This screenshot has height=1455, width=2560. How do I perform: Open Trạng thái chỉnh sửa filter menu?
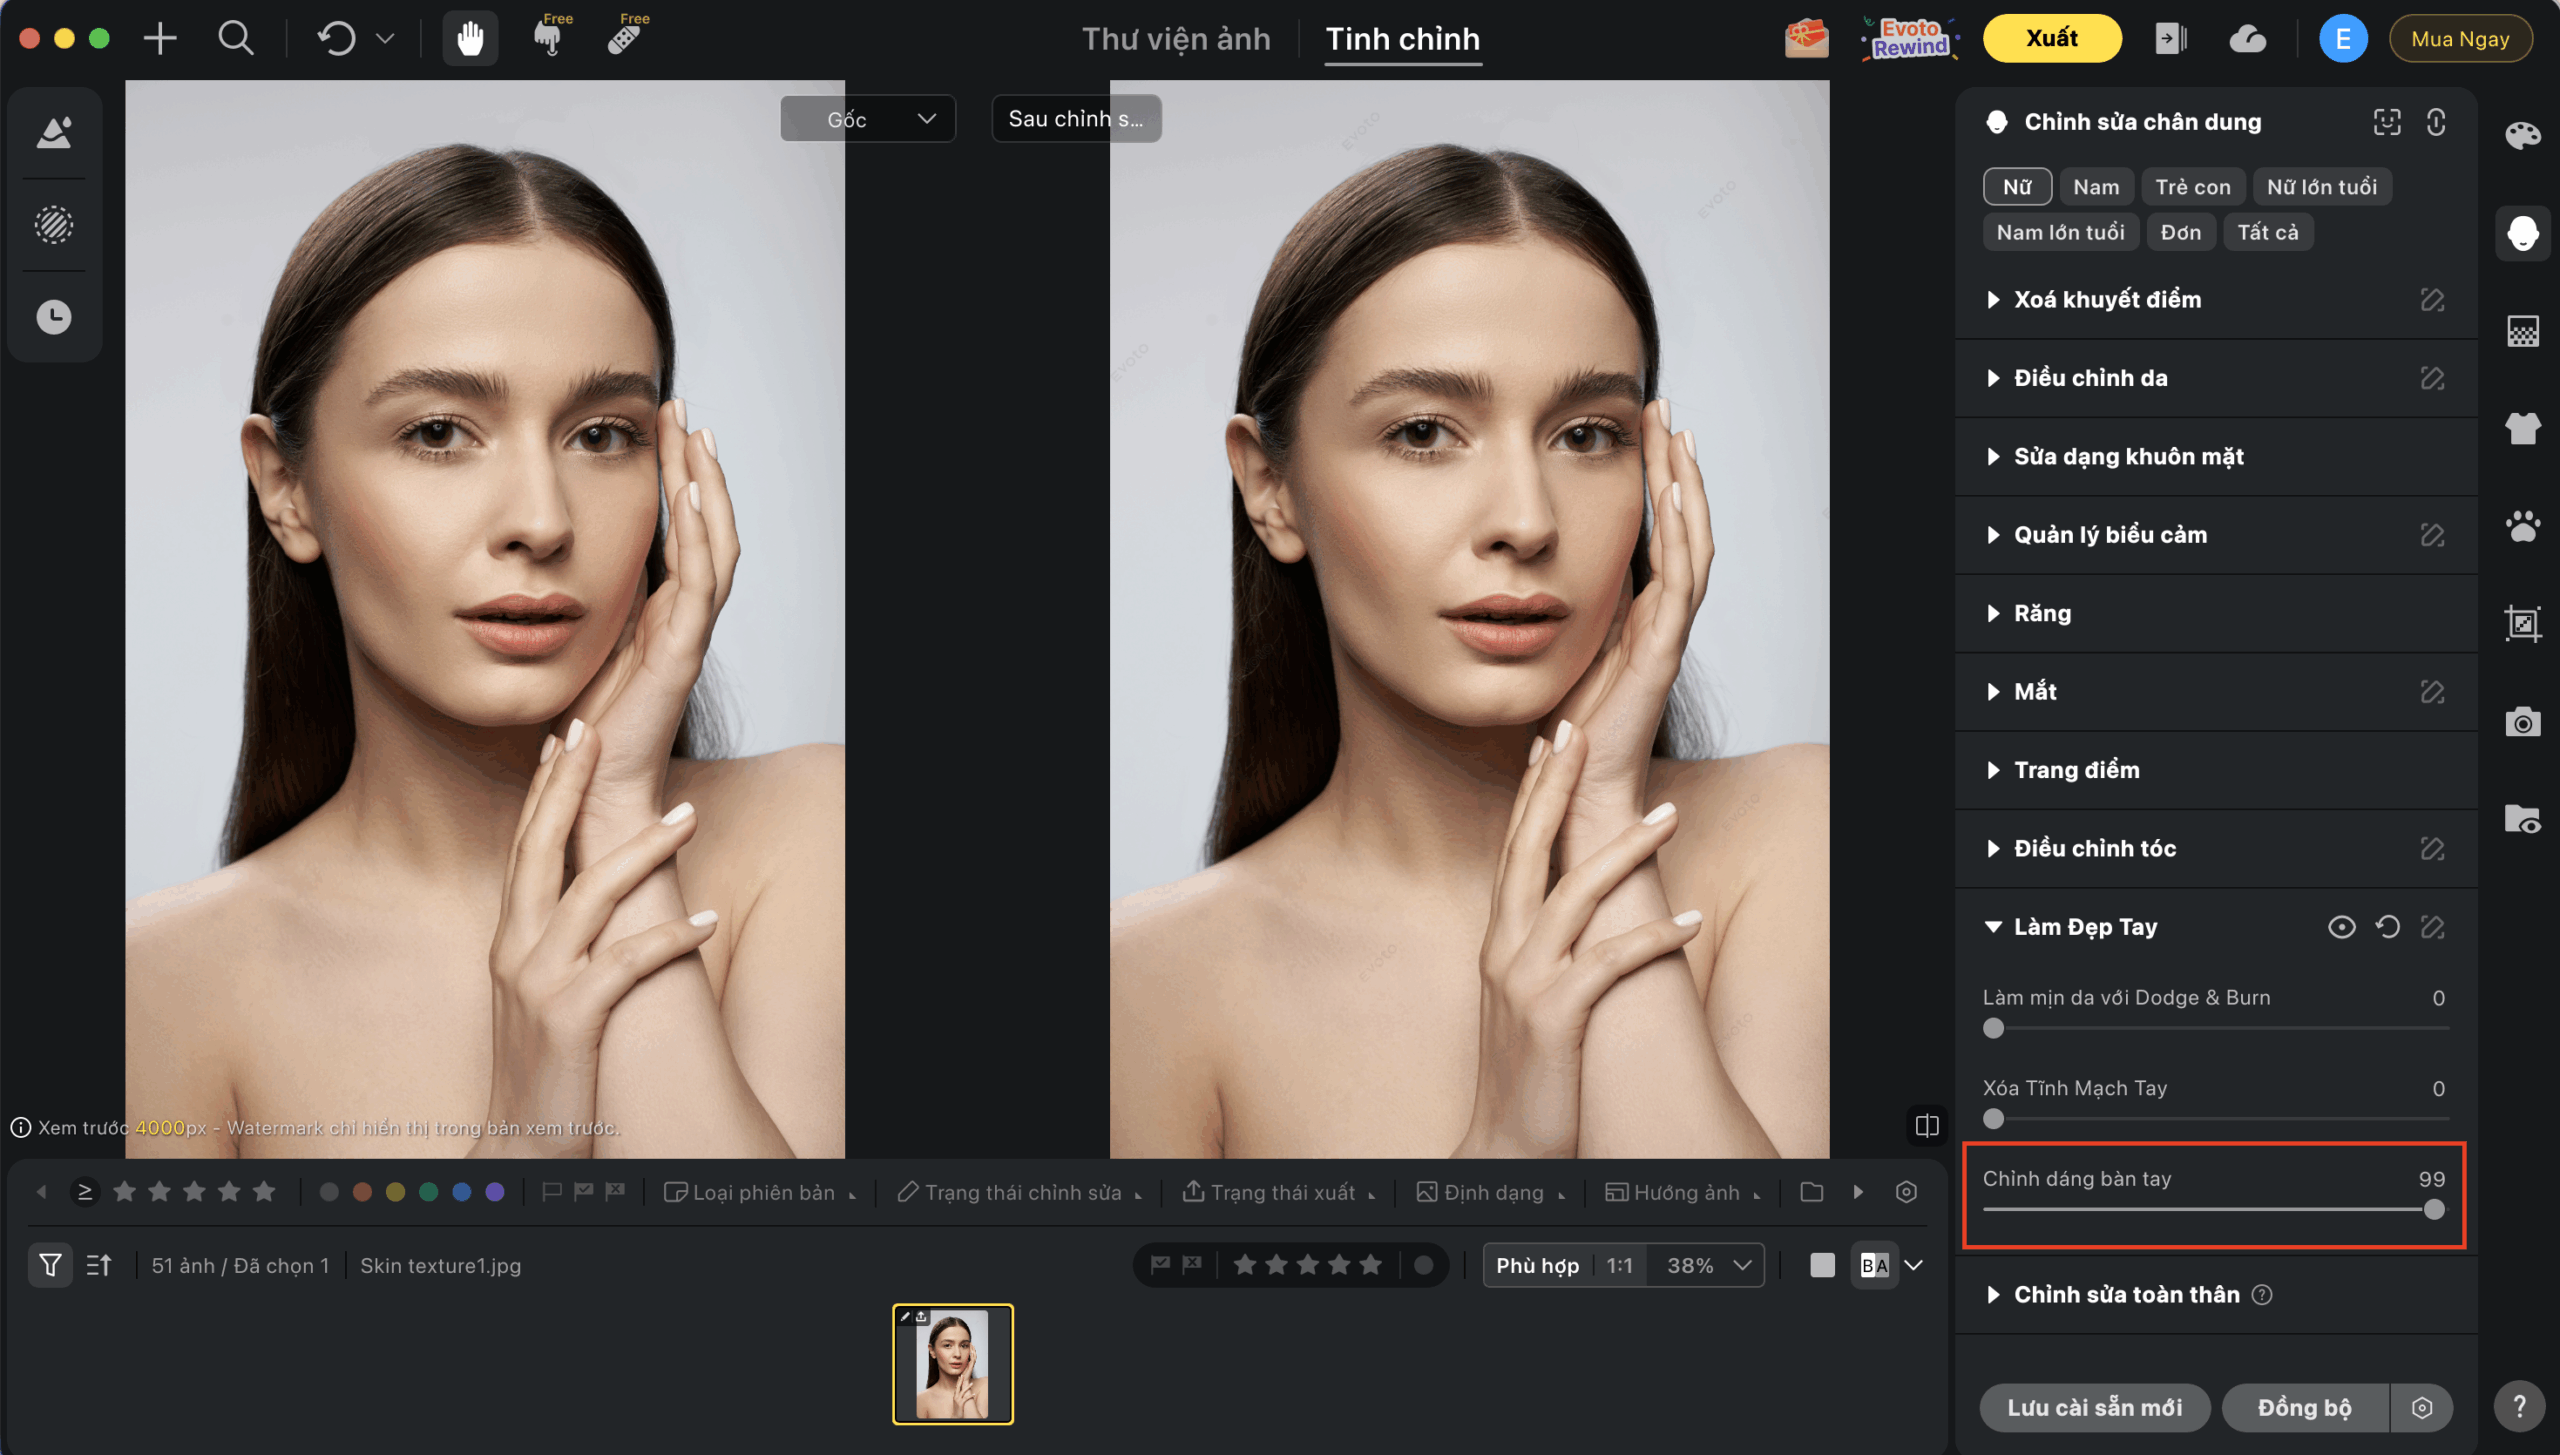pos(1021,1192)
